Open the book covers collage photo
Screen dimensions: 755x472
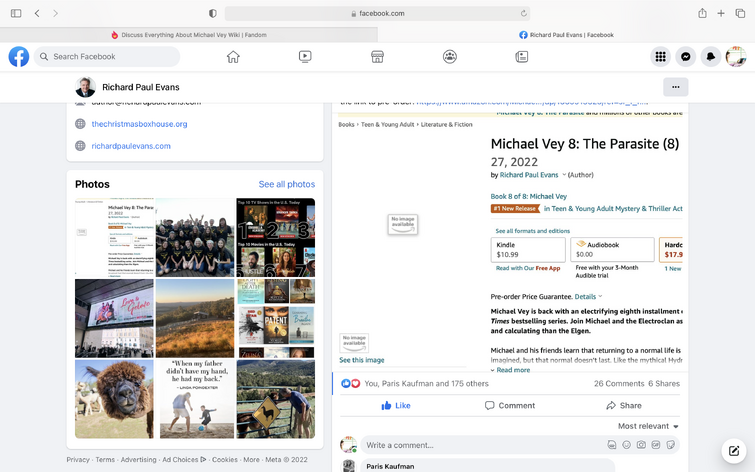[x=276, y=318]
